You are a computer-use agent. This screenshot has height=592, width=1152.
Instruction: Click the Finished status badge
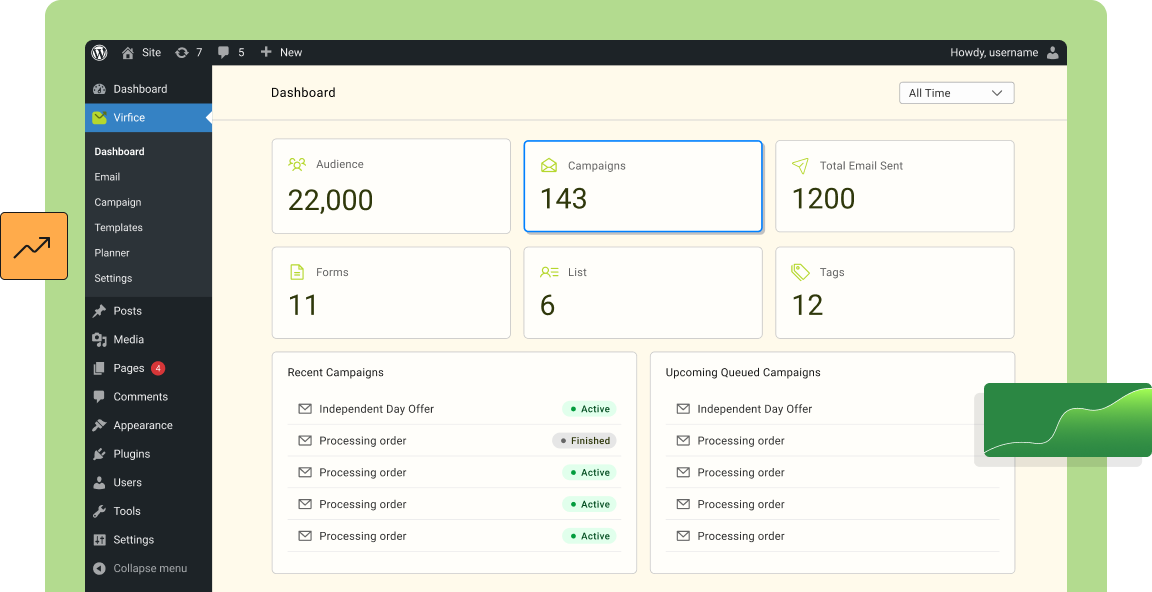[584, 441]
